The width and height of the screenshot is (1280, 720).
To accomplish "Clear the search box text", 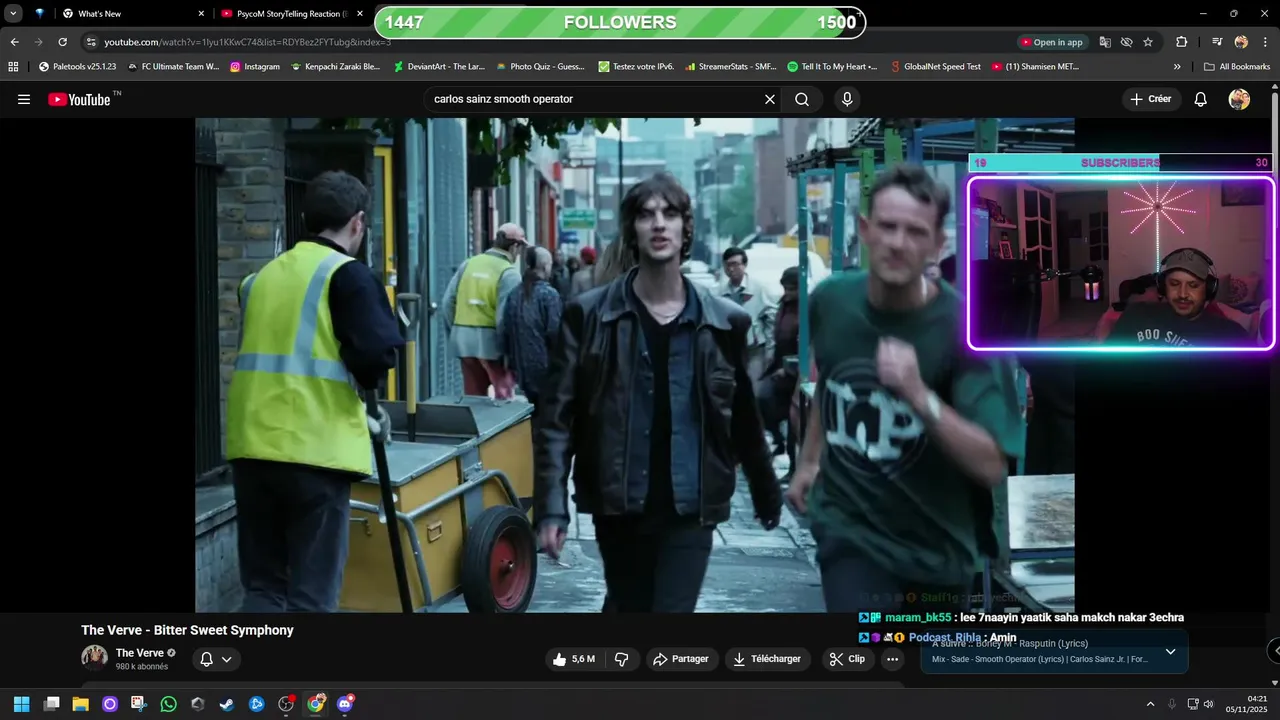I will click(x=769, y=99).
